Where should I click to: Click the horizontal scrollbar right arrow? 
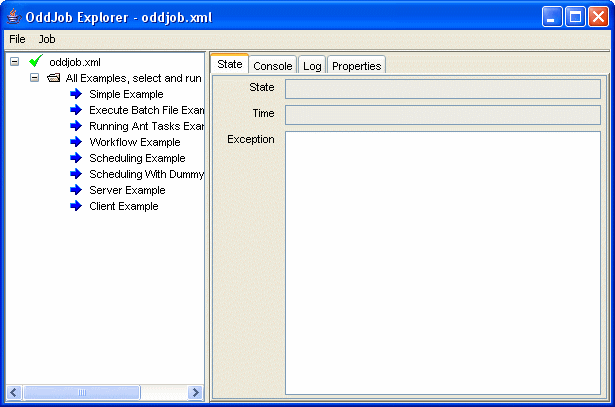196,393
